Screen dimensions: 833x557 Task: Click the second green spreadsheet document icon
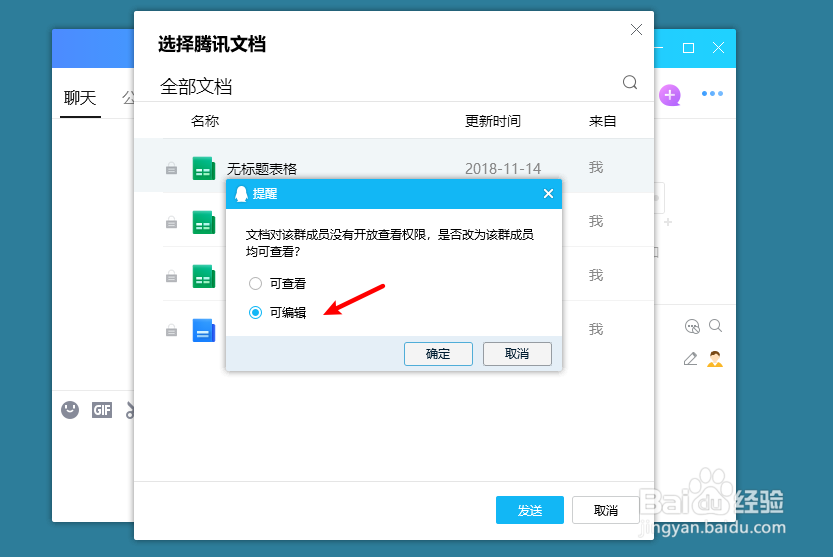click(x=203, y=222)
